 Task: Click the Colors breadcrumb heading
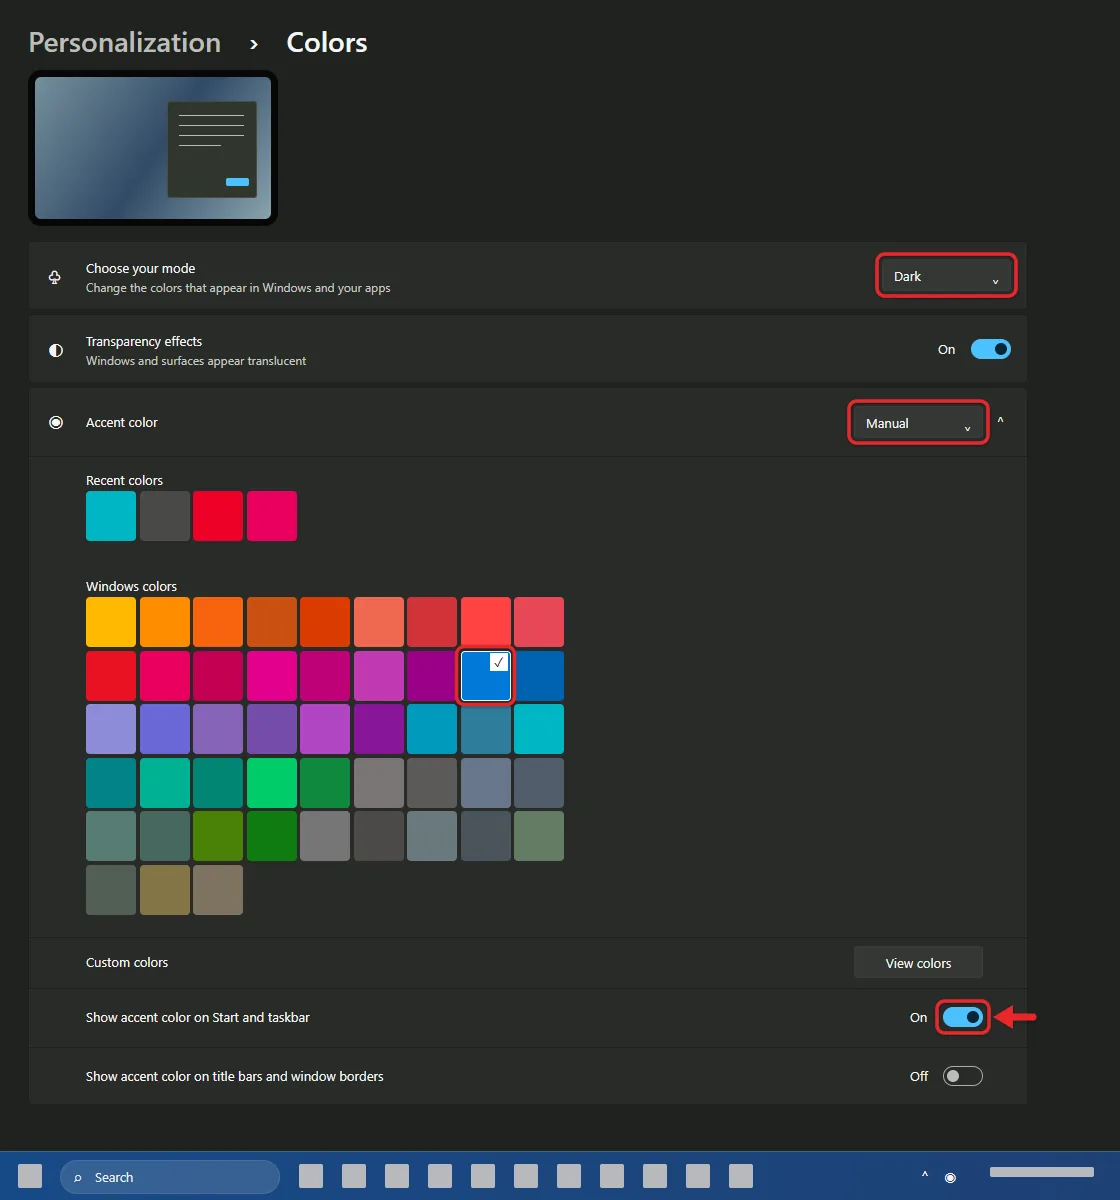(327, 42)
